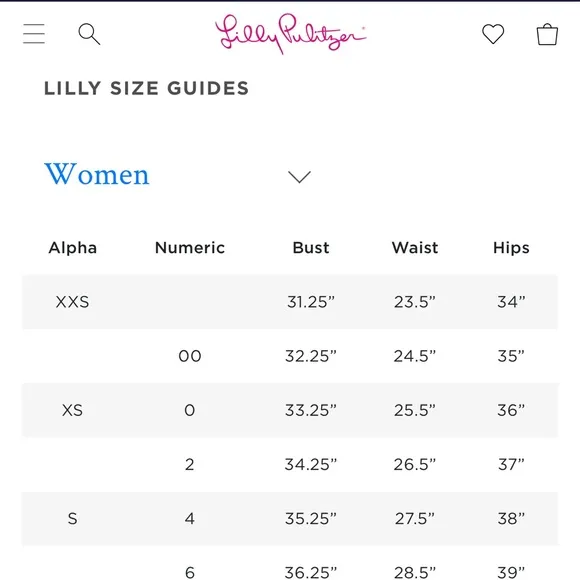This screenshot has width=580, height=580.
Task: Select the numeric size 00 cell
Action: pyautogui.click(x=190, y=356)
